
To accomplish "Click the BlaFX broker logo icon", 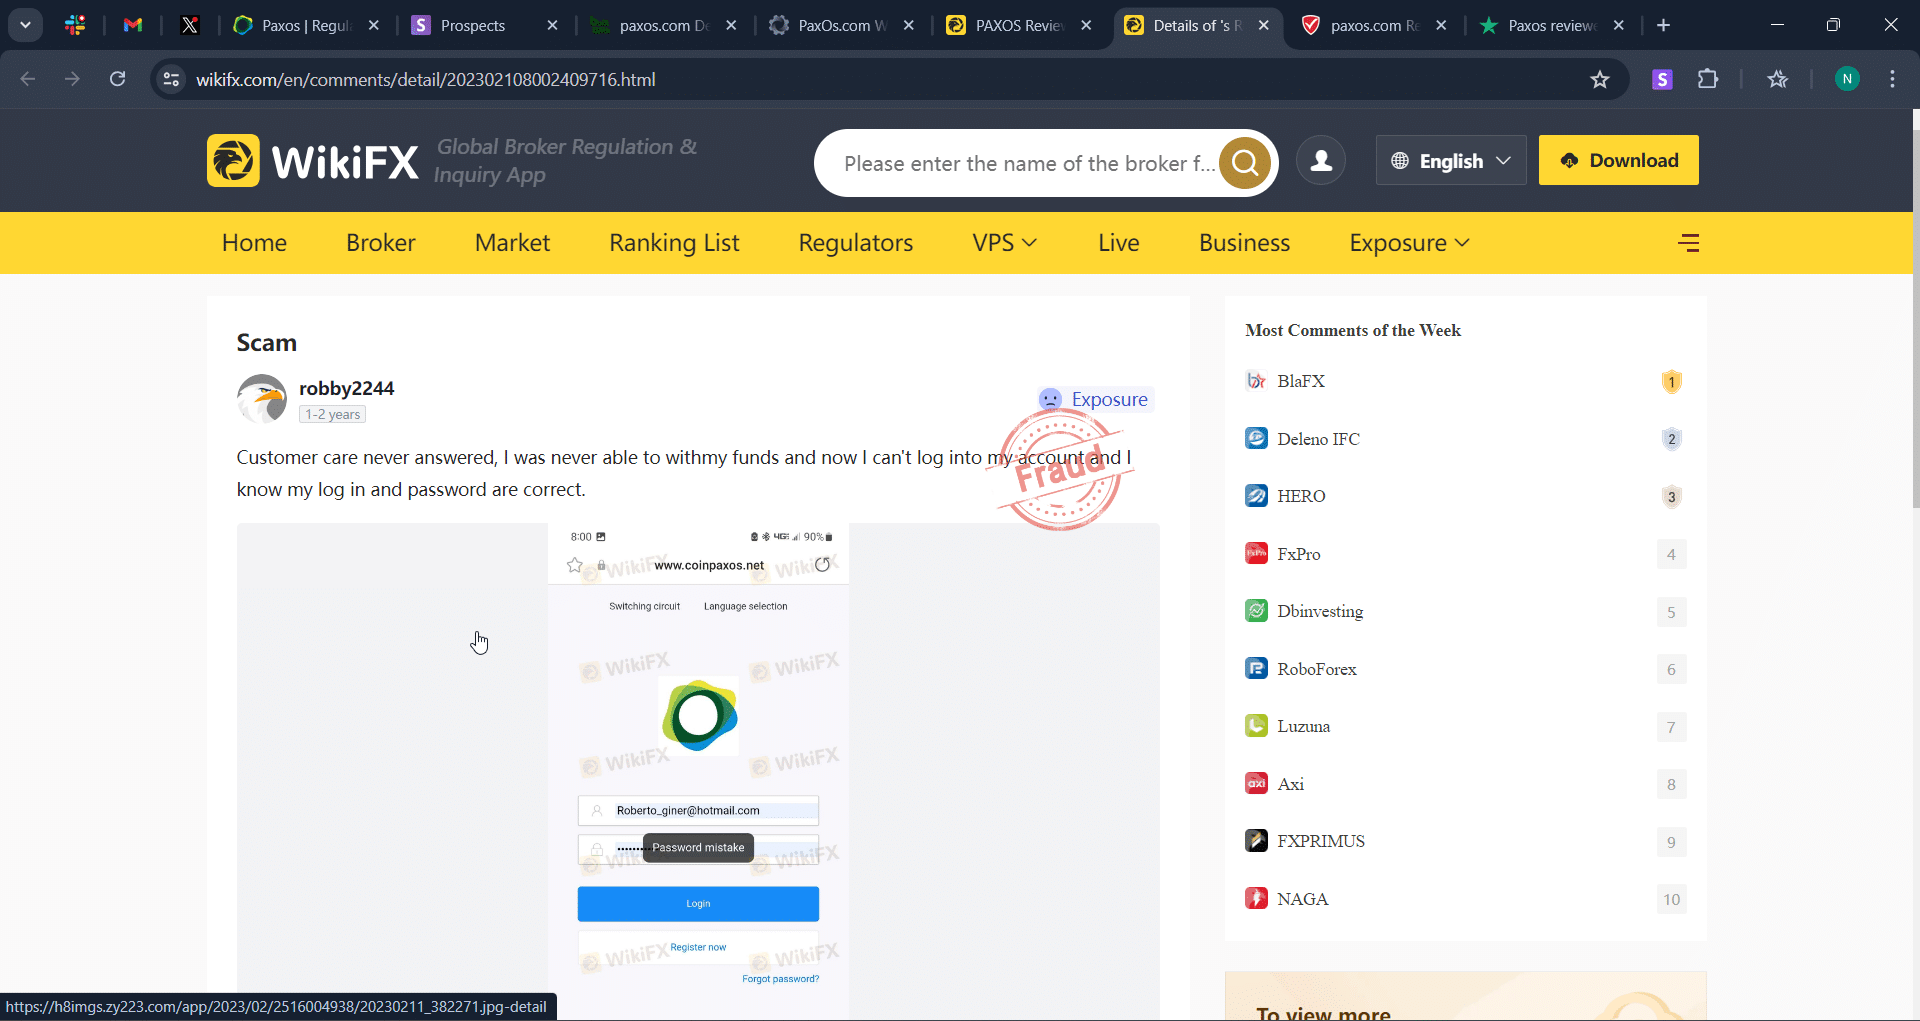I will point(1256,381).
